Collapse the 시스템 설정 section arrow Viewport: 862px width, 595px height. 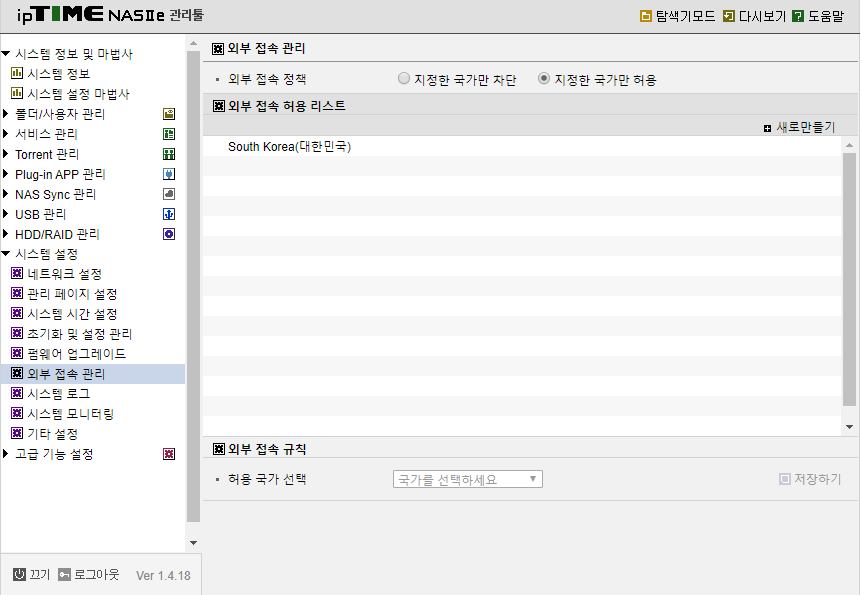pyautogui.click(x=6, y=254)
